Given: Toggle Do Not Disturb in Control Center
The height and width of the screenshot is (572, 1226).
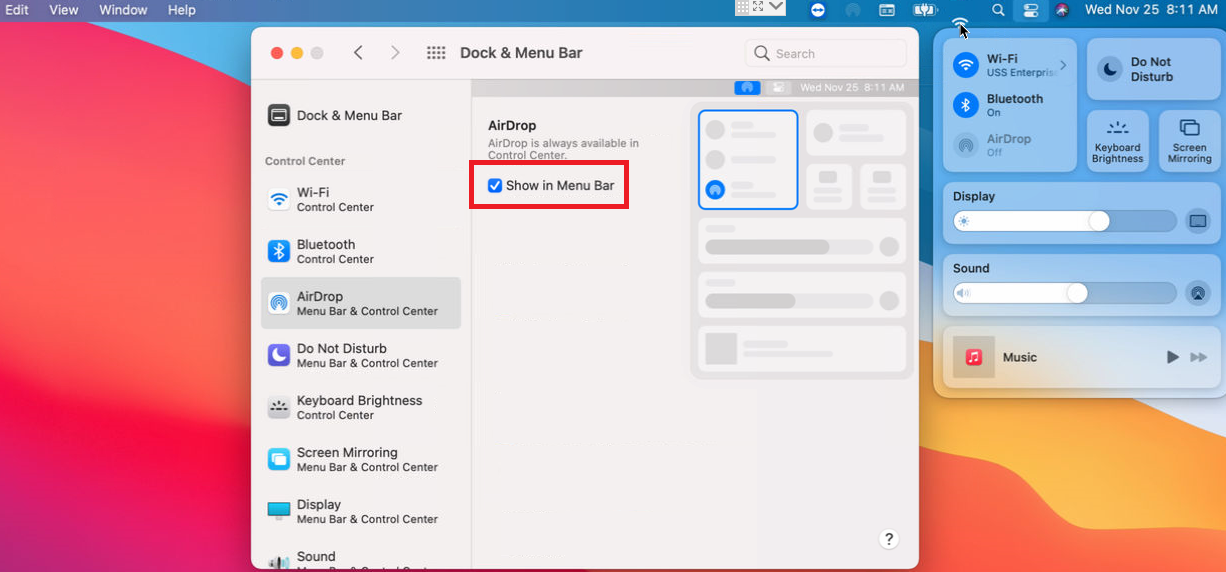Looking at the screenshot, I should tap(1110, 69).
